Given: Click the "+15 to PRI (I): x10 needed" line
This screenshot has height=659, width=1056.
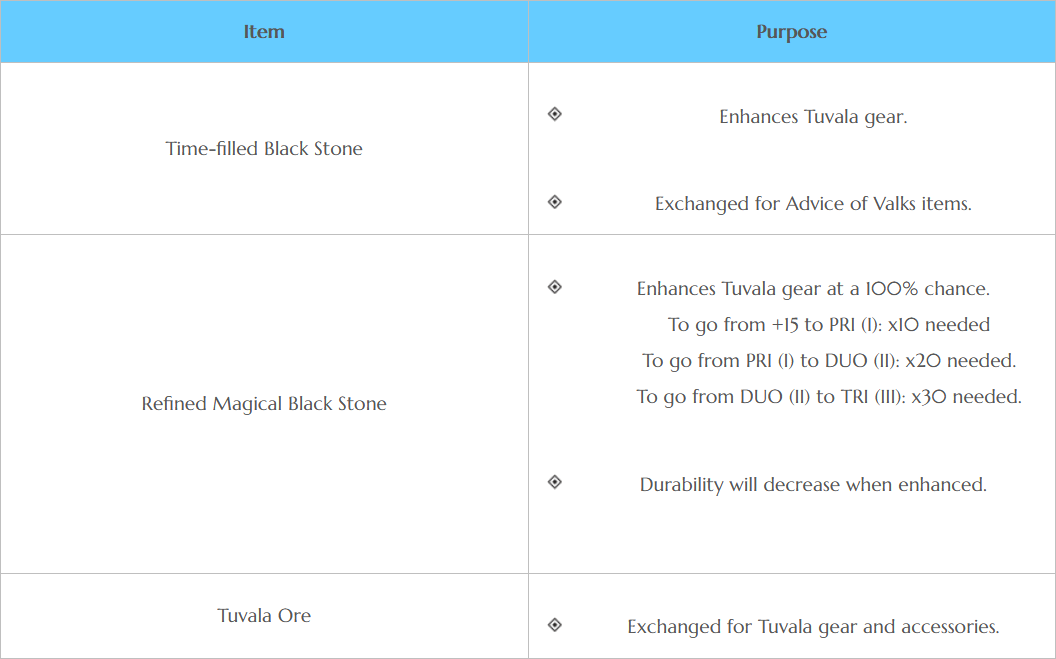Looking at the screenshot, I should 828,325.
